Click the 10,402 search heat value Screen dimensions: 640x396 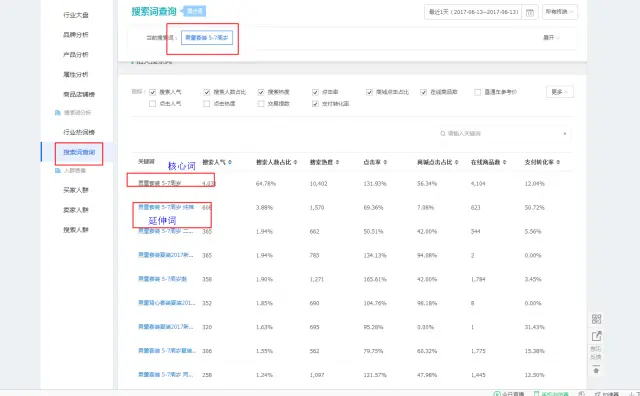click(318, 184)
